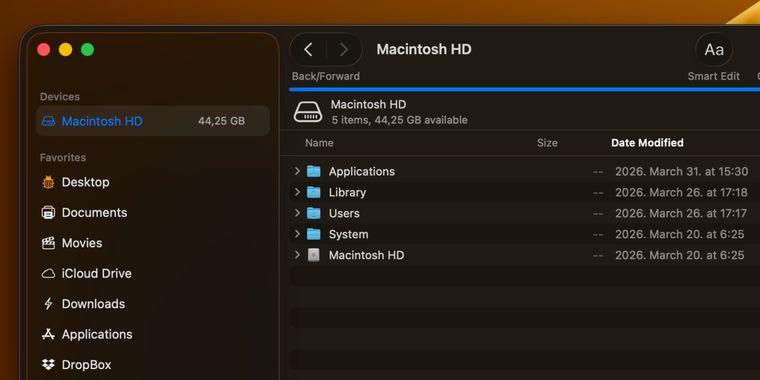Click the blue disk usage progress bar
Image resolution: width=760 pixels, height=380 pixels.
tap(524, 90)
